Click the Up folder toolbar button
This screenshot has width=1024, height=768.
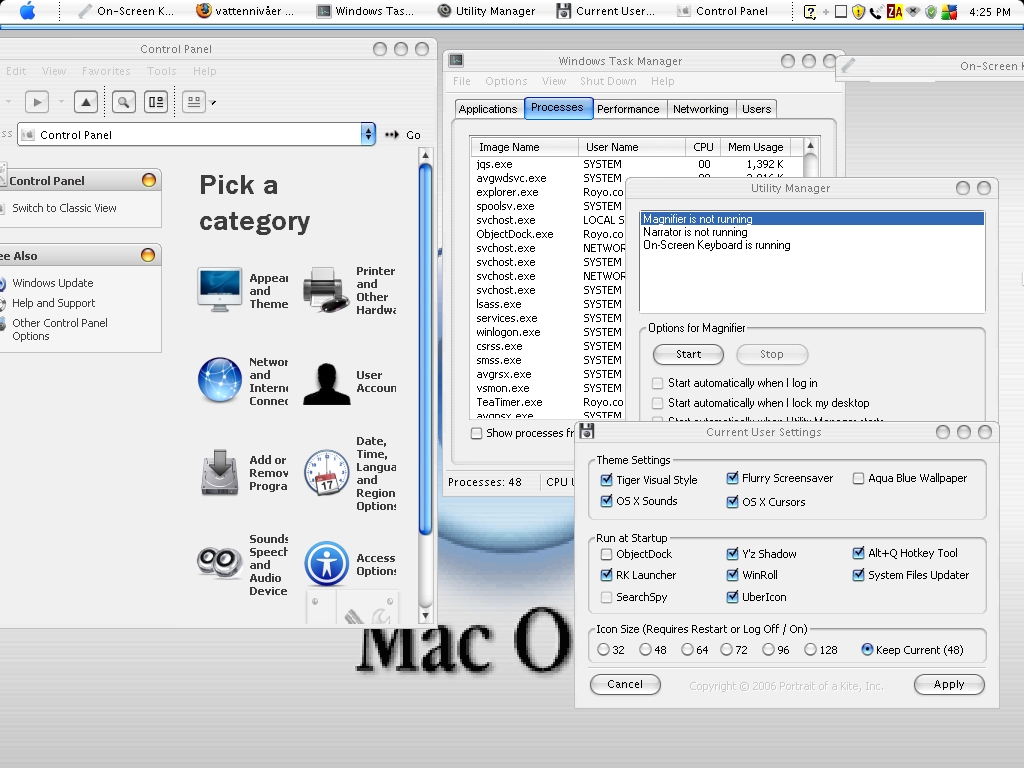click(x=86, y=102)
